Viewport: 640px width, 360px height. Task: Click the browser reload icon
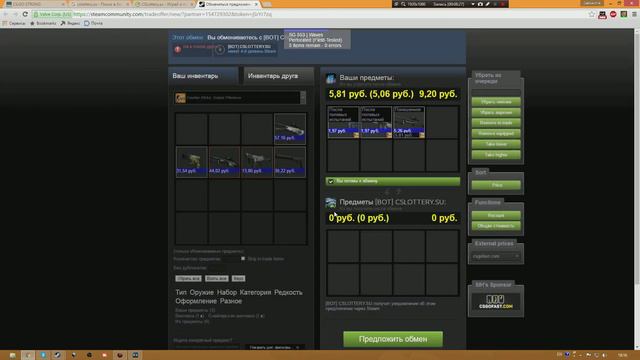(x=25, y=14)
